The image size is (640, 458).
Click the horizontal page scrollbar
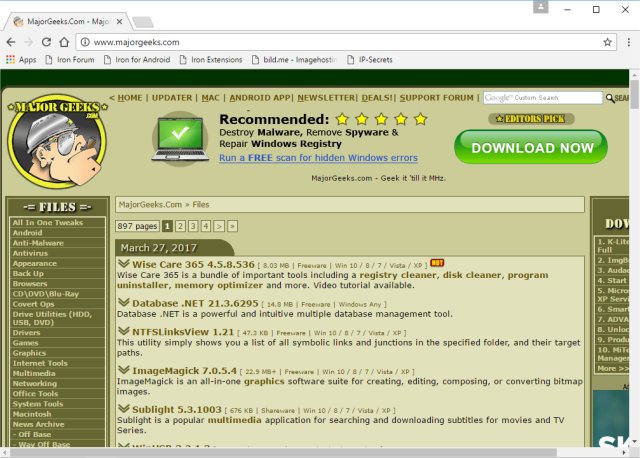284,452
